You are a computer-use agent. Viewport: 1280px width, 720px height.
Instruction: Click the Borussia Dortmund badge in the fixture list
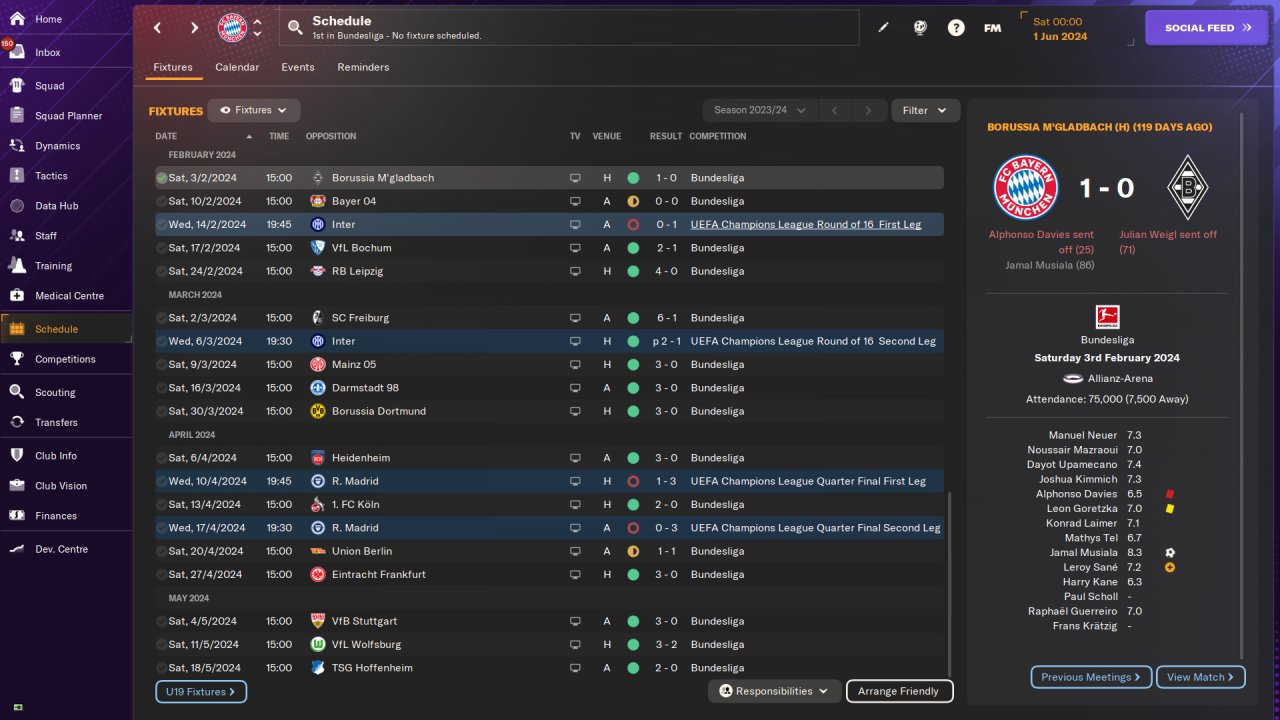click(x=317, y=411)
